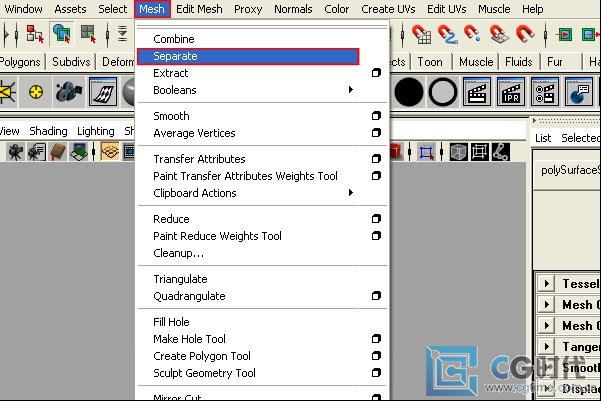Viewport: 601px width, 401px height.
Task: Click Sculpt Geometry Tool
Action: (x=204, y=373)
